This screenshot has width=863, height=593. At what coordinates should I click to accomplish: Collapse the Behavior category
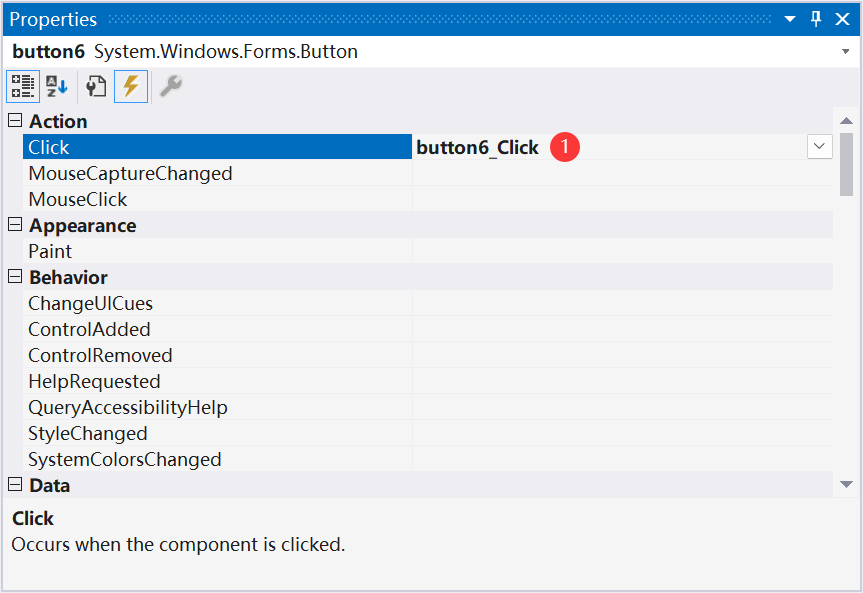(x=15, y=276)
